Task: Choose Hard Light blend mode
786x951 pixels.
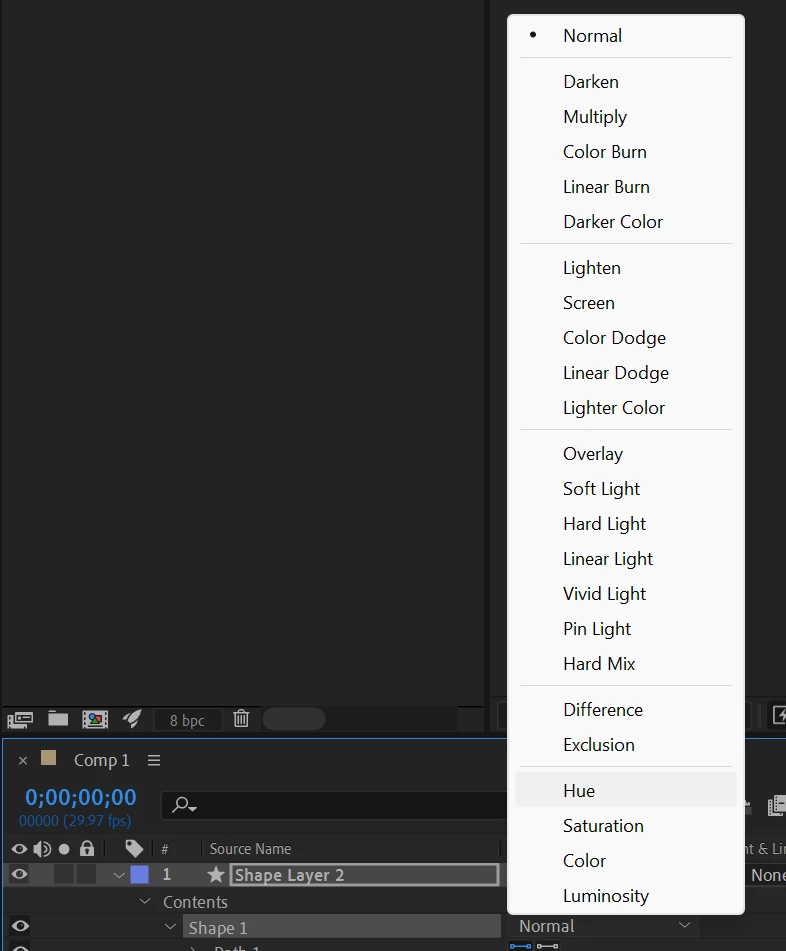Action: click(x=625, y=524)
